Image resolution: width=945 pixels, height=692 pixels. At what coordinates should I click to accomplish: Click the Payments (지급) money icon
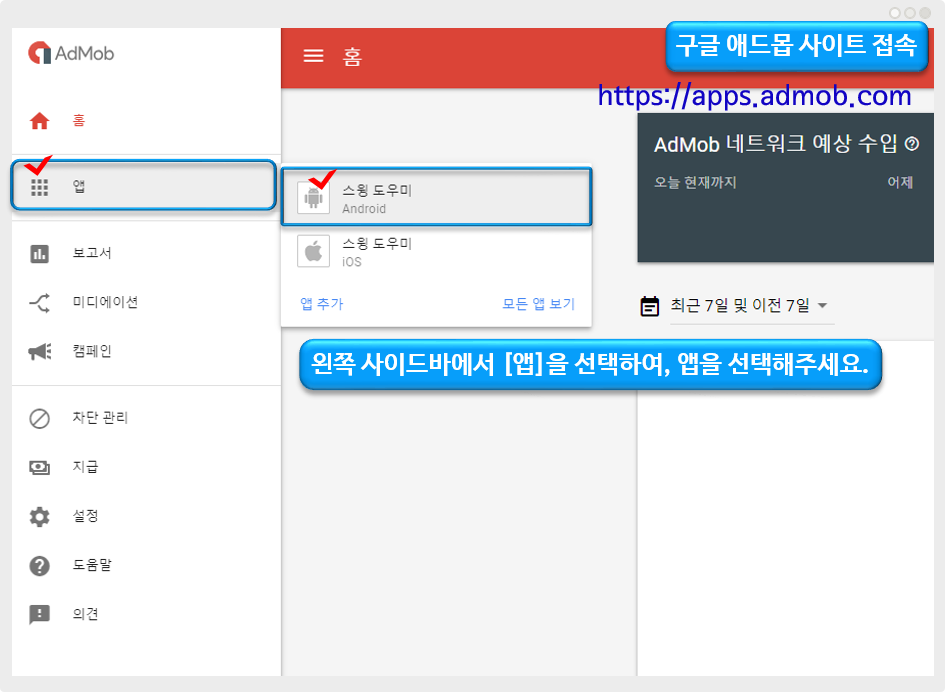(x=39, y=467)
